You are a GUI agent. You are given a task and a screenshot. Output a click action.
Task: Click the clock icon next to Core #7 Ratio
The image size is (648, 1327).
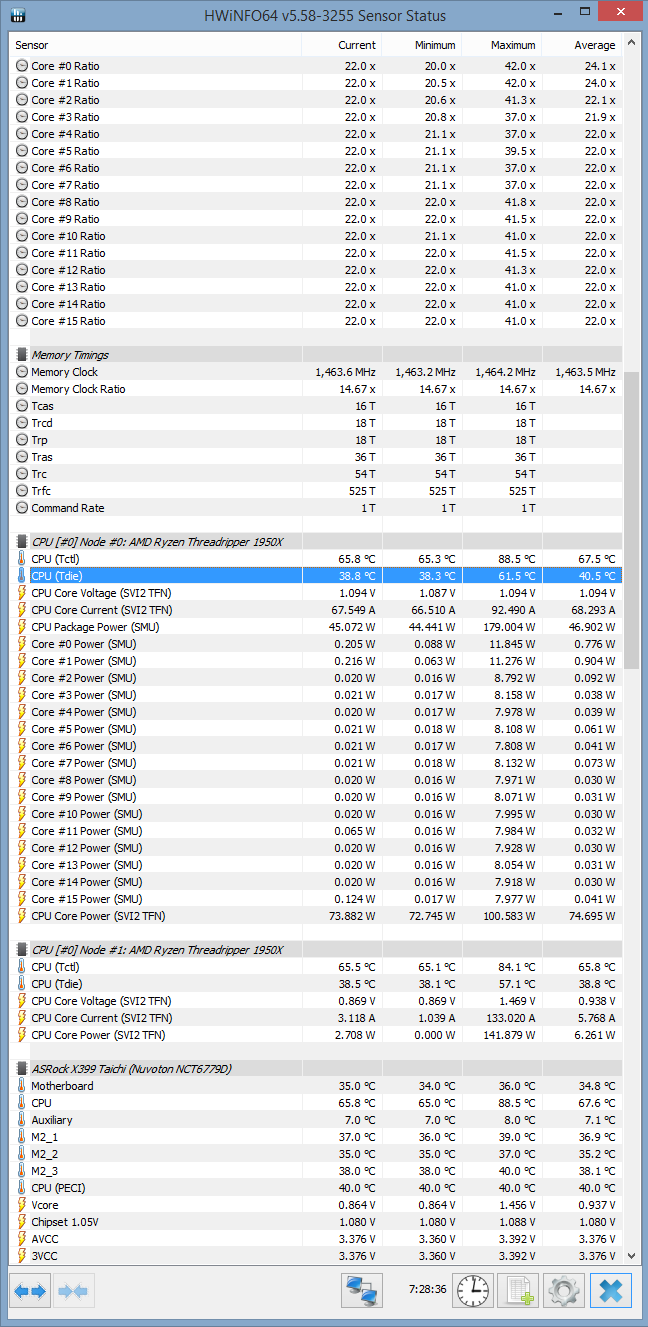22,185
